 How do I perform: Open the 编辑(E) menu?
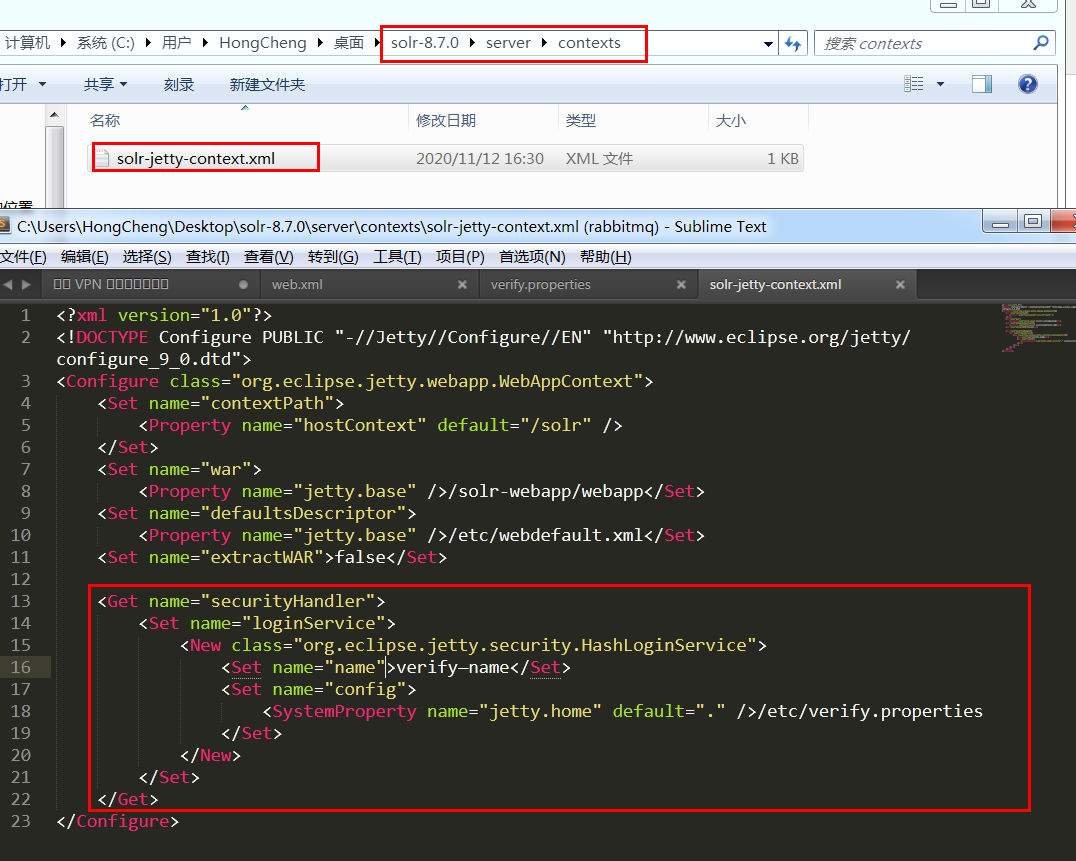pos(84,257)
